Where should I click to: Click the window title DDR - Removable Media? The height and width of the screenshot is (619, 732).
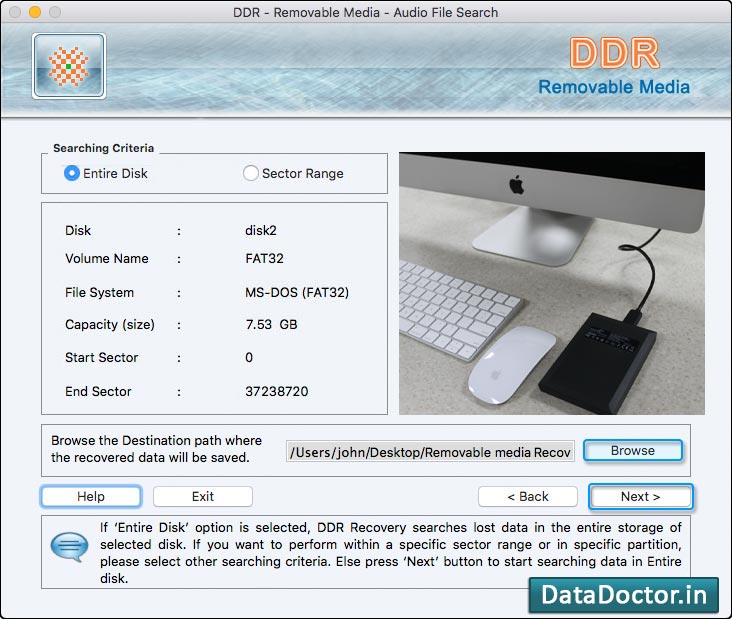[x=366, y=12]
